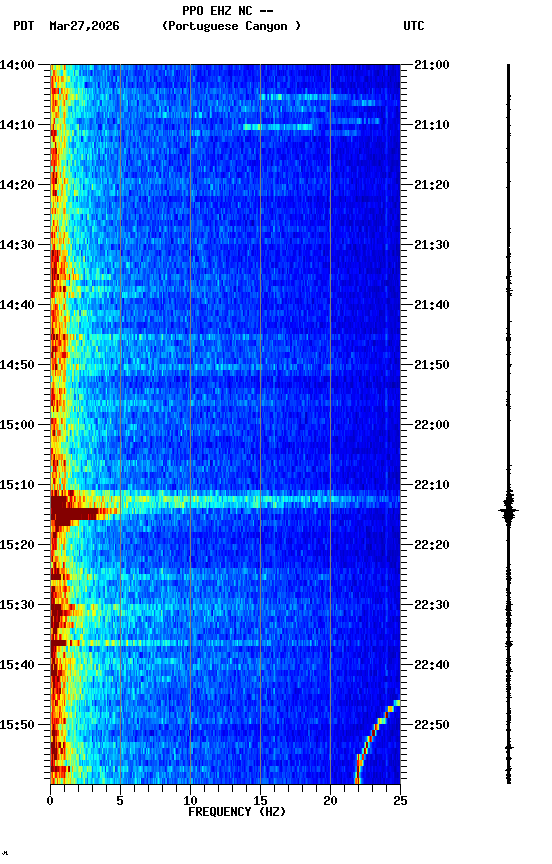Click the 15:40 PDT time label

17,666
